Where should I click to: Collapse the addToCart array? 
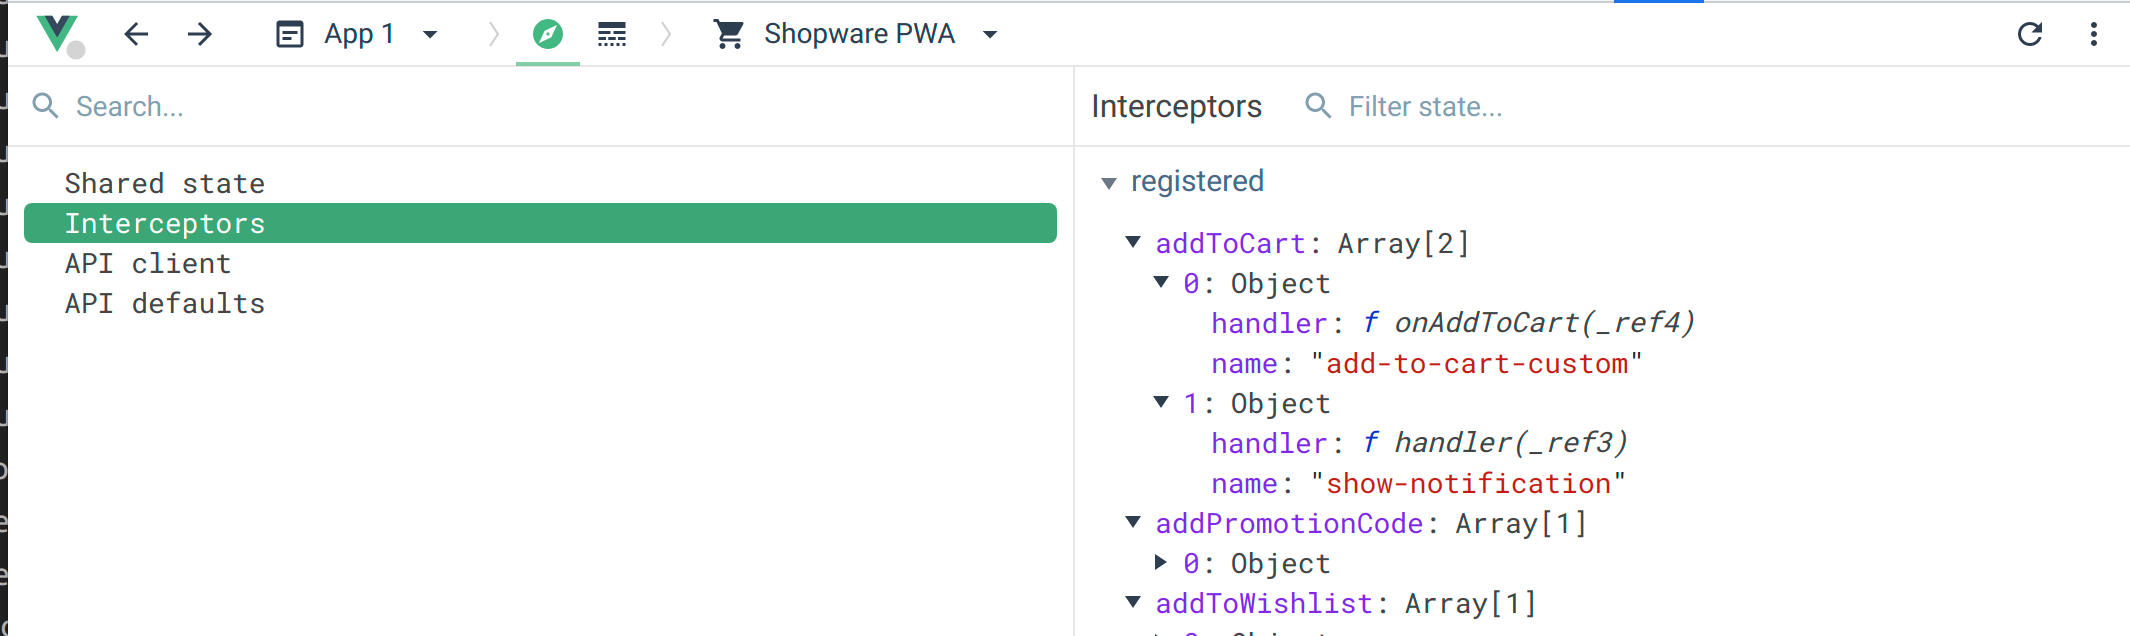click(1132, 242)
